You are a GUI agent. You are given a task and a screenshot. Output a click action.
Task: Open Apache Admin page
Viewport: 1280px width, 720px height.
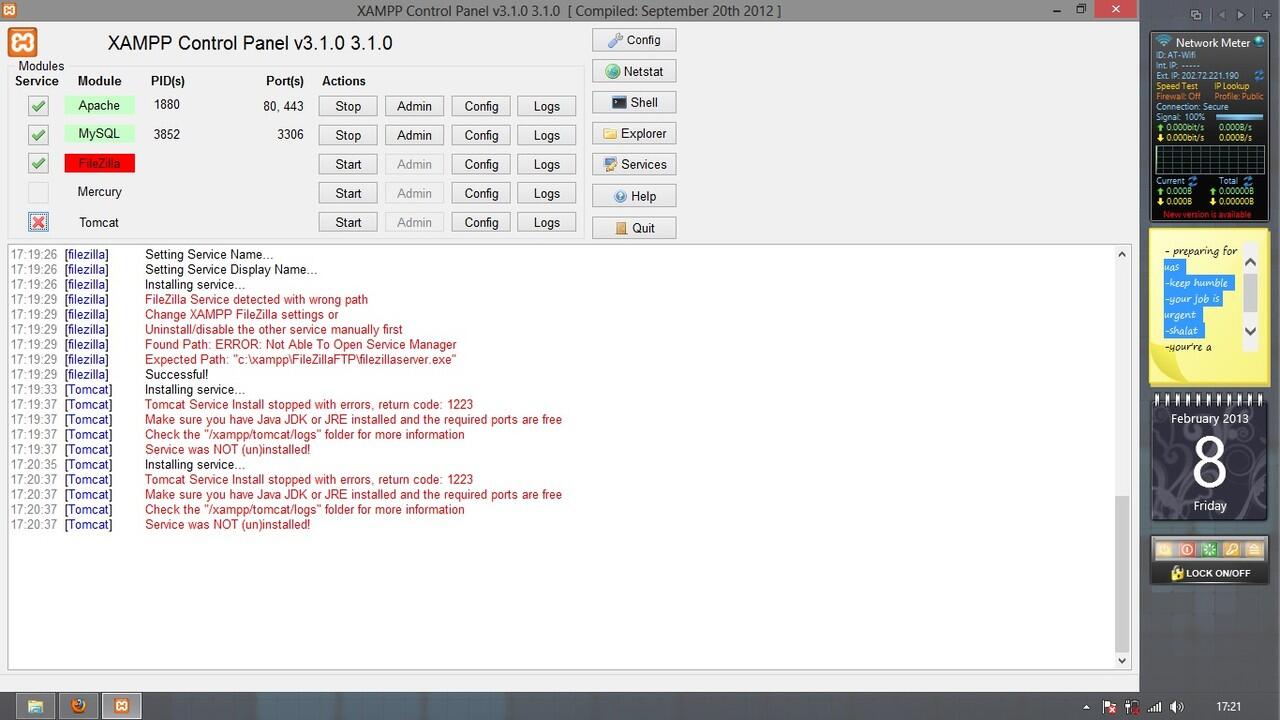[x=414, y=106]
